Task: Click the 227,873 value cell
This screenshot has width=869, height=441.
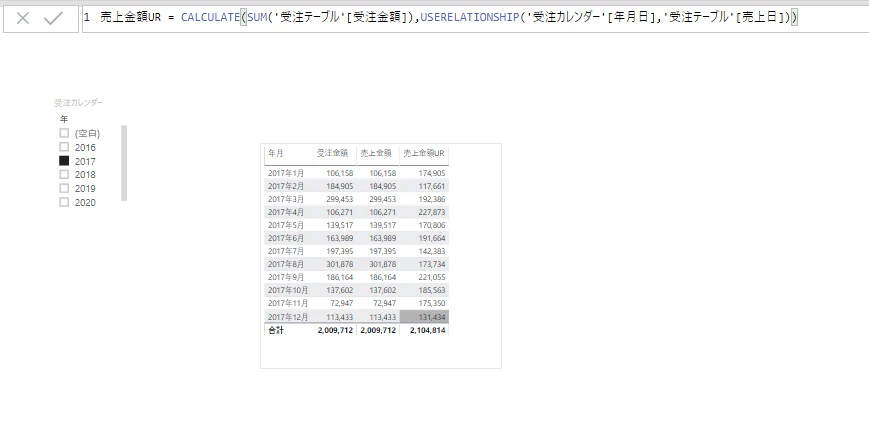Action: pyautogui.click(x=432, y=212)
